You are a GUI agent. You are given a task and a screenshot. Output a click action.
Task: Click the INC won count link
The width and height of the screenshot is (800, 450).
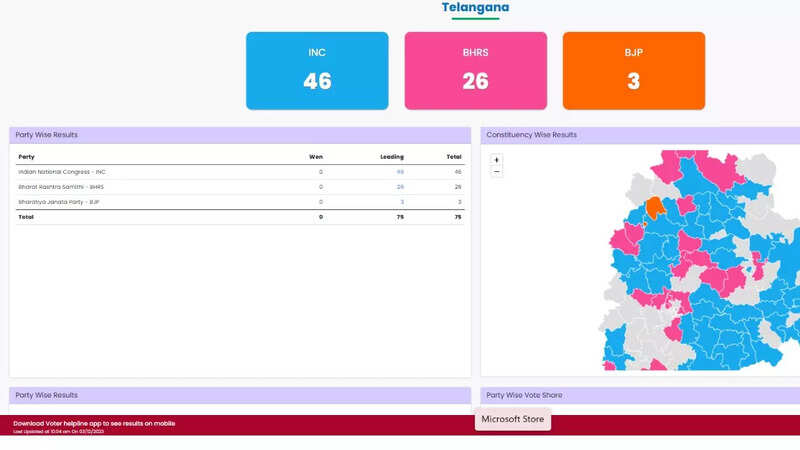point(321,172)
